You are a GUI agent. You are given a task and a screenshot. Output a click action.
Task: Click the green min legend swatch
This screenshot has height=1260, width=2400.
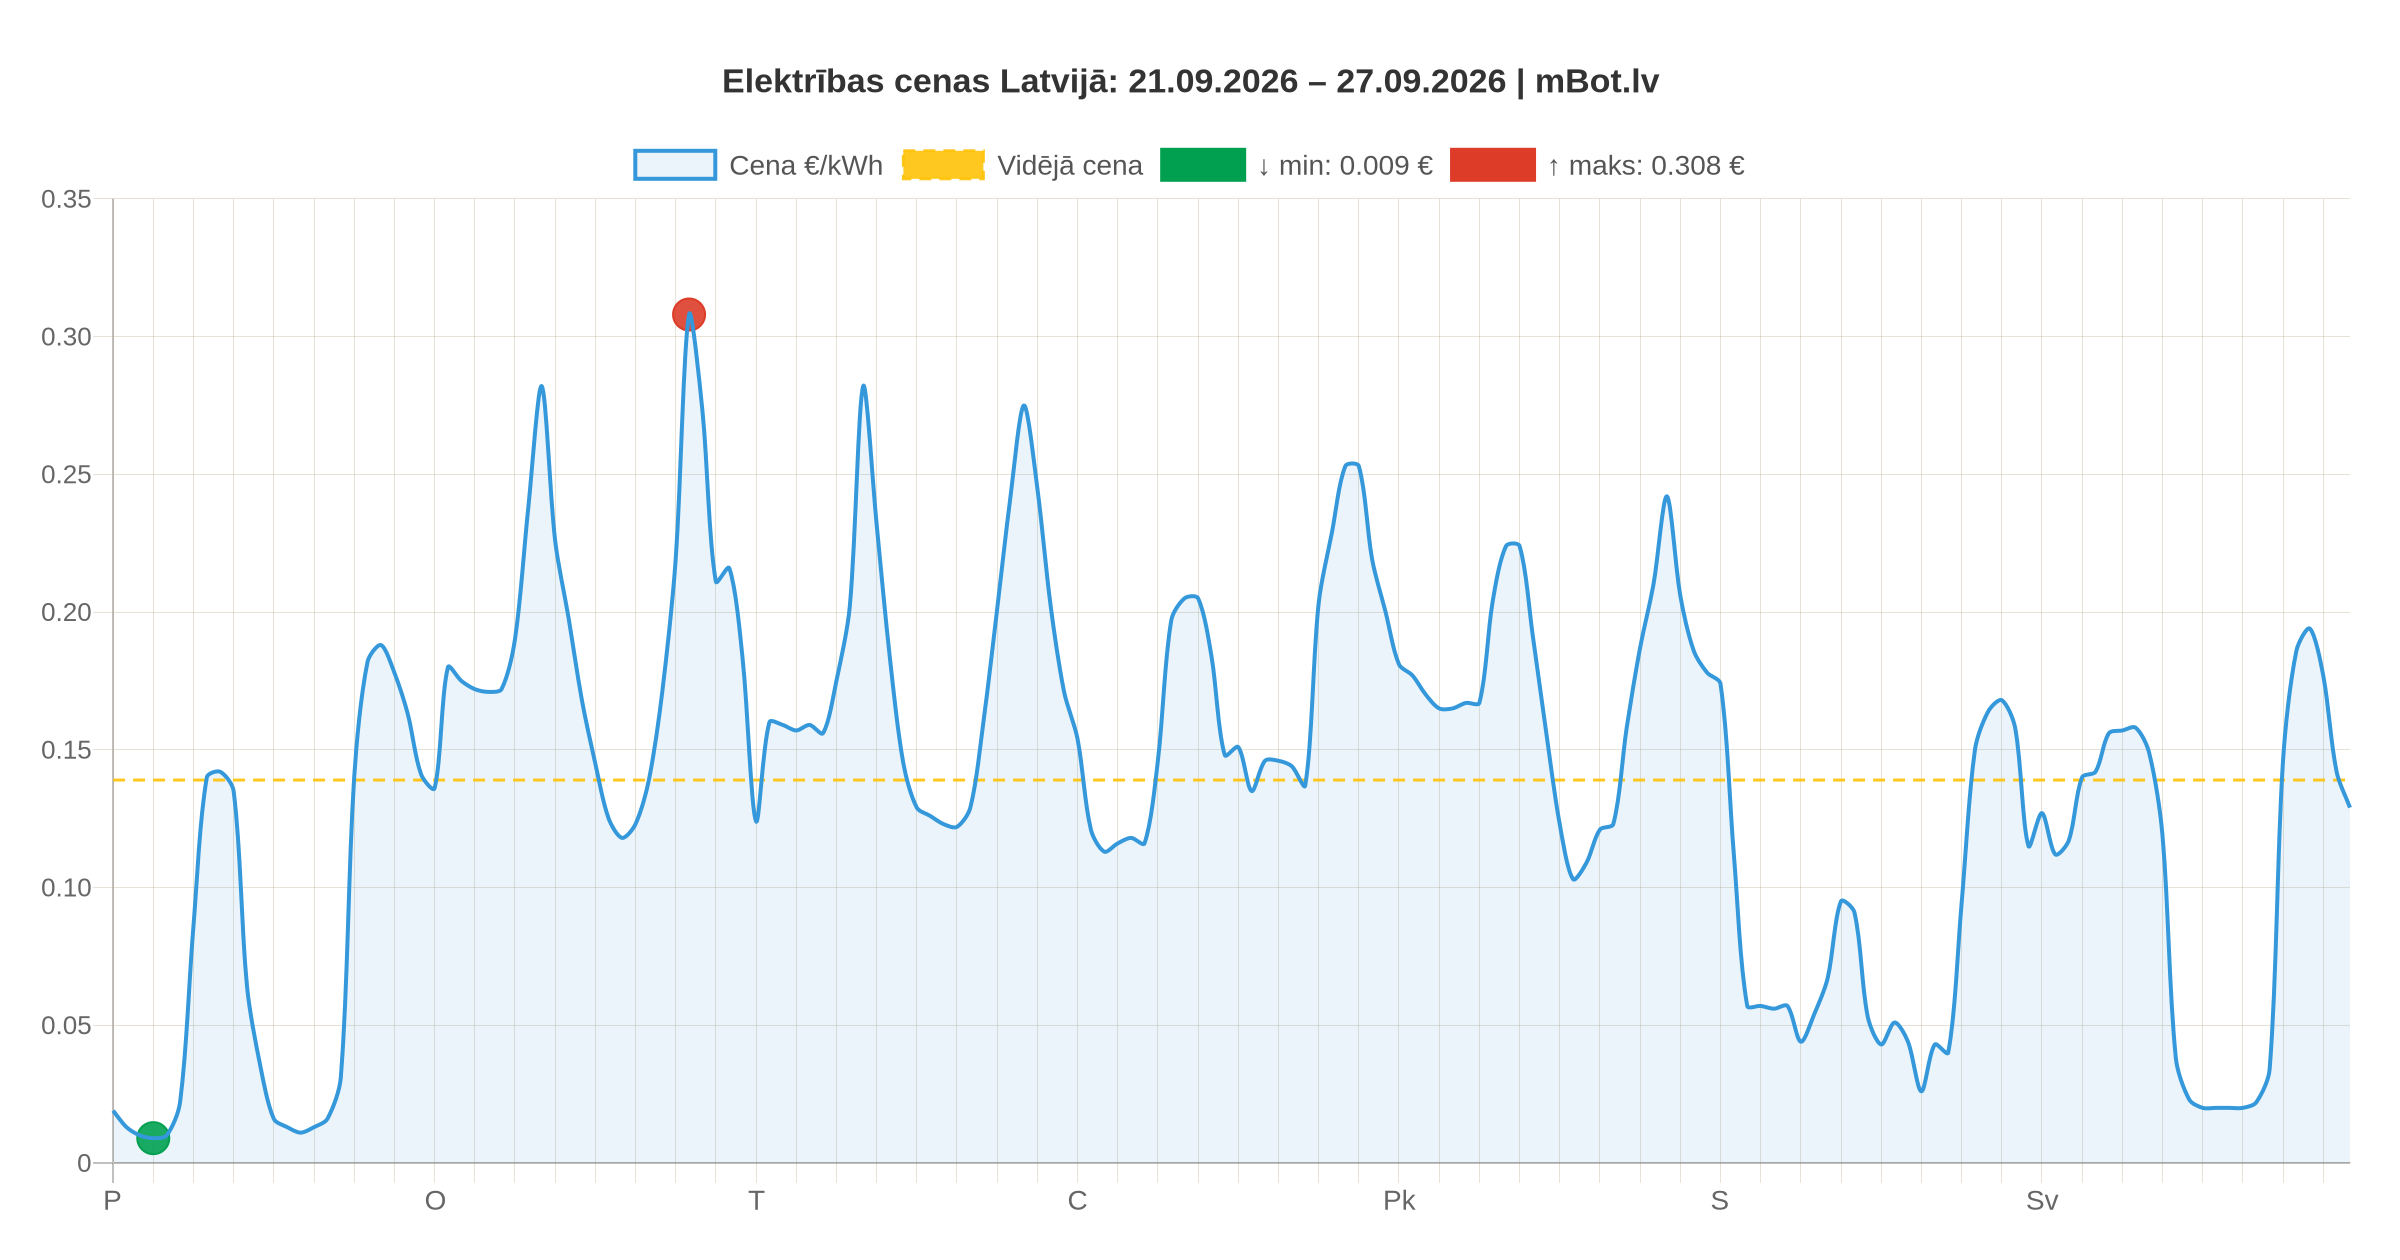[1203, 165]
